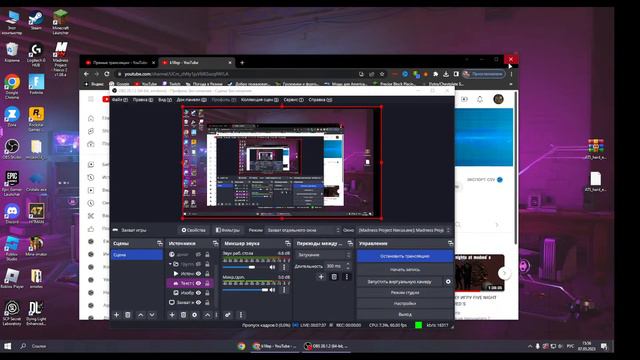Open the Steam desktop shortcut
Viewport: 640px width, 360px height.
point(36,20)
